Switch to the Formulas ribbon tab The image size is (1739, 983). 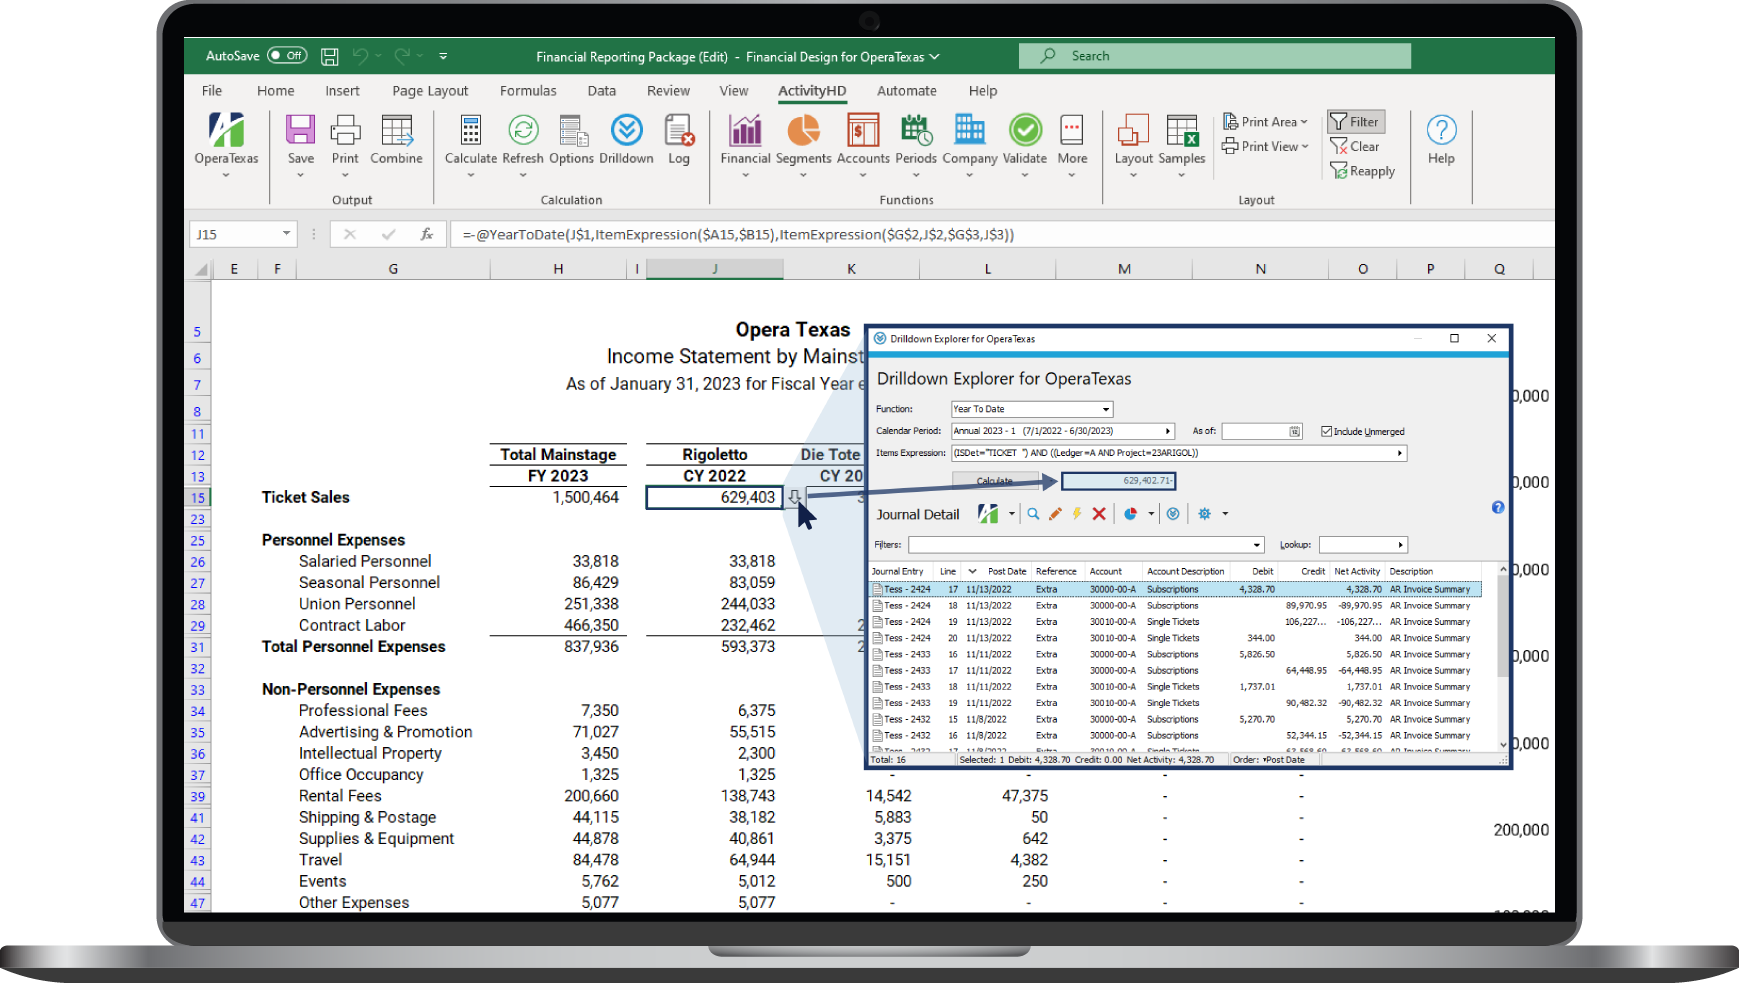click(528, 91)
